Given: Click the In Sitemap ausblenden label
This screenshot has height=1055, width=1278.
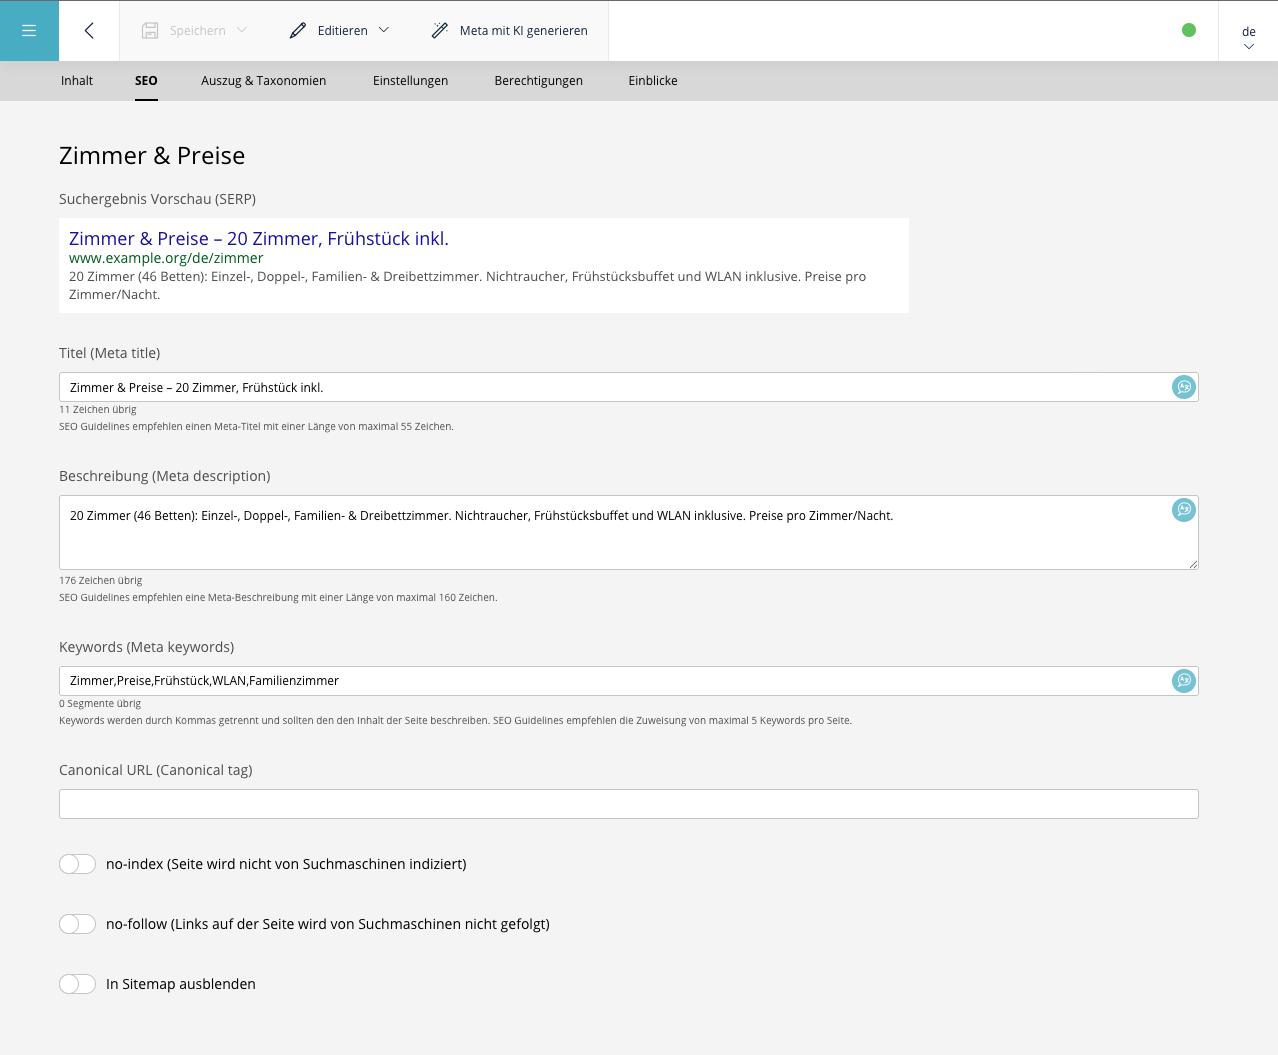Looking at the screenshot, I should click(x=181, y=984).
